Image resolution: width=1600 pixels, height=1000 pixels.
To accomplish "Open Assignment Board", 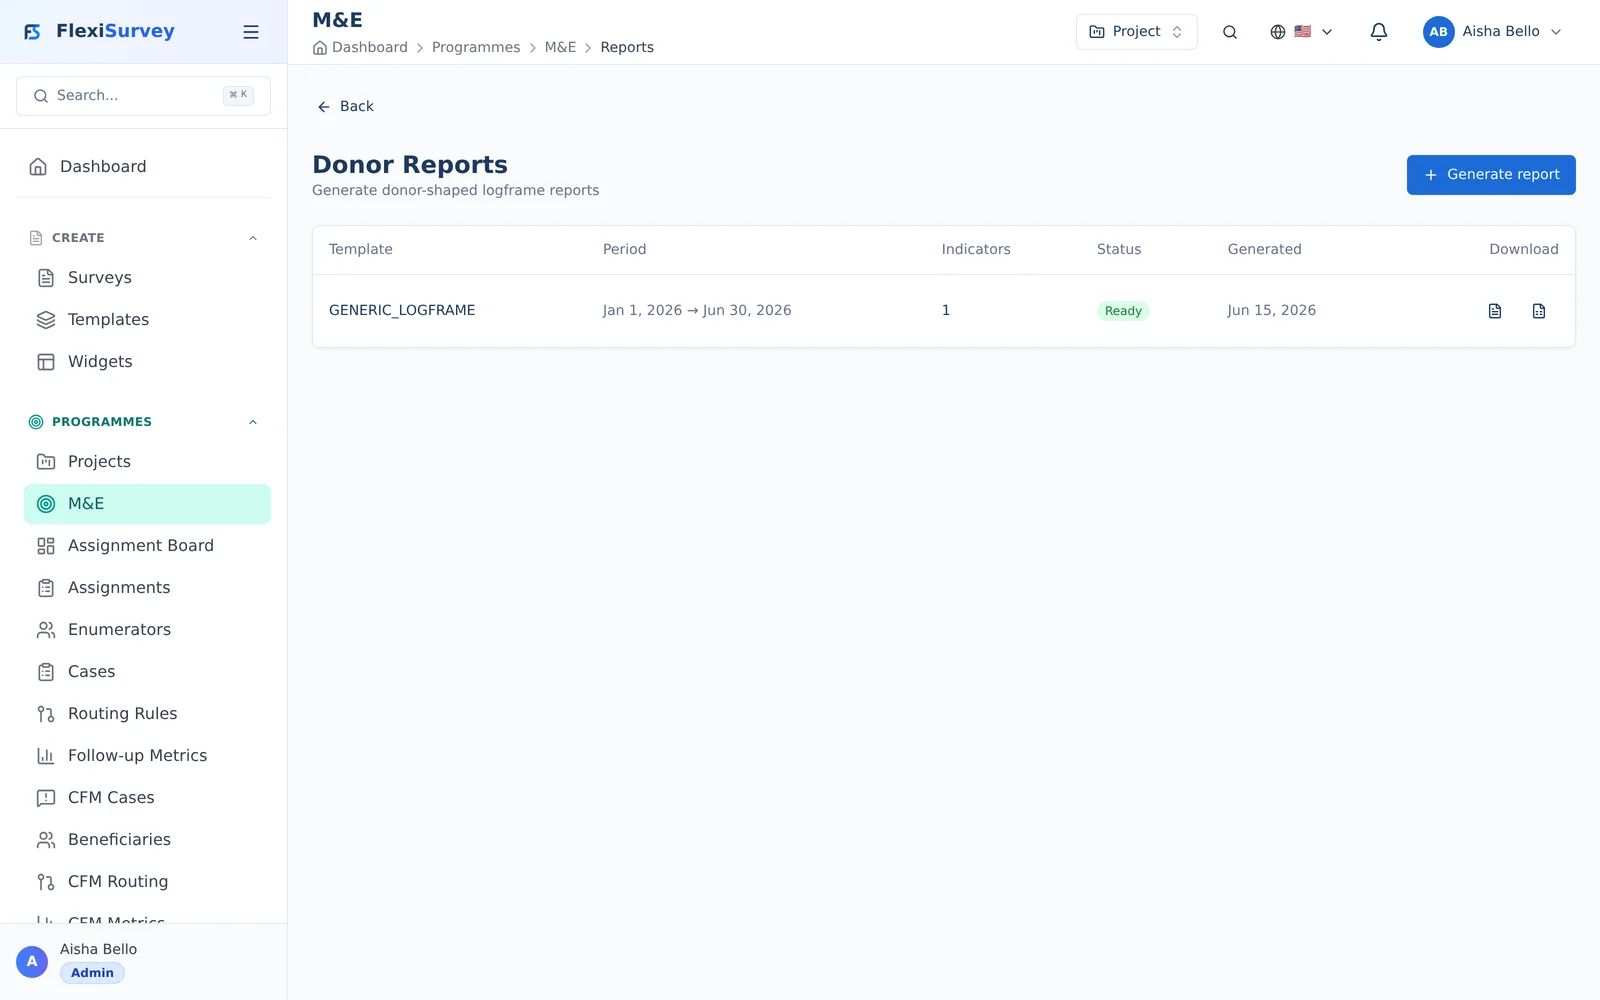I will 147,546.
